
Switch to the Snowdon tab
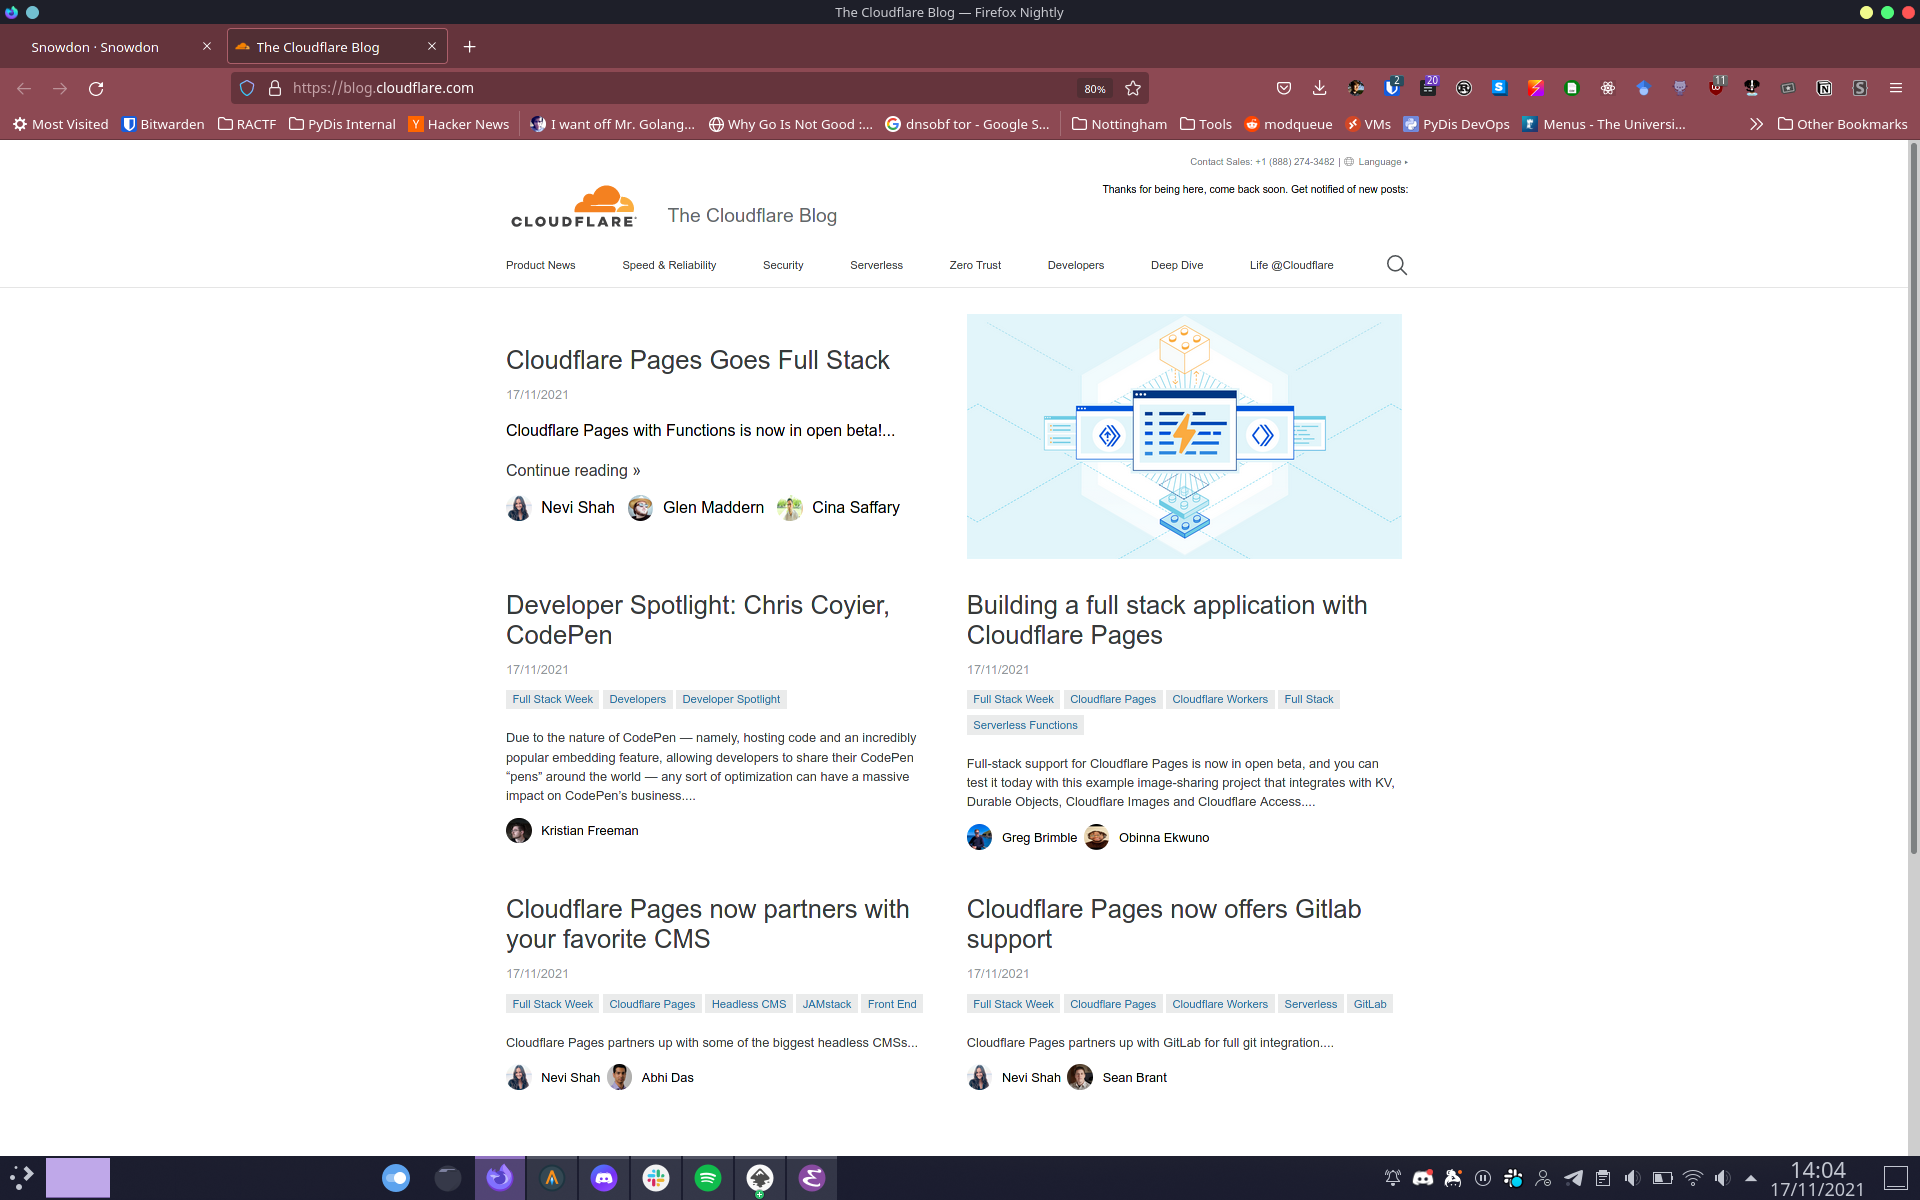pyautogui.click(x=94, y=47)
